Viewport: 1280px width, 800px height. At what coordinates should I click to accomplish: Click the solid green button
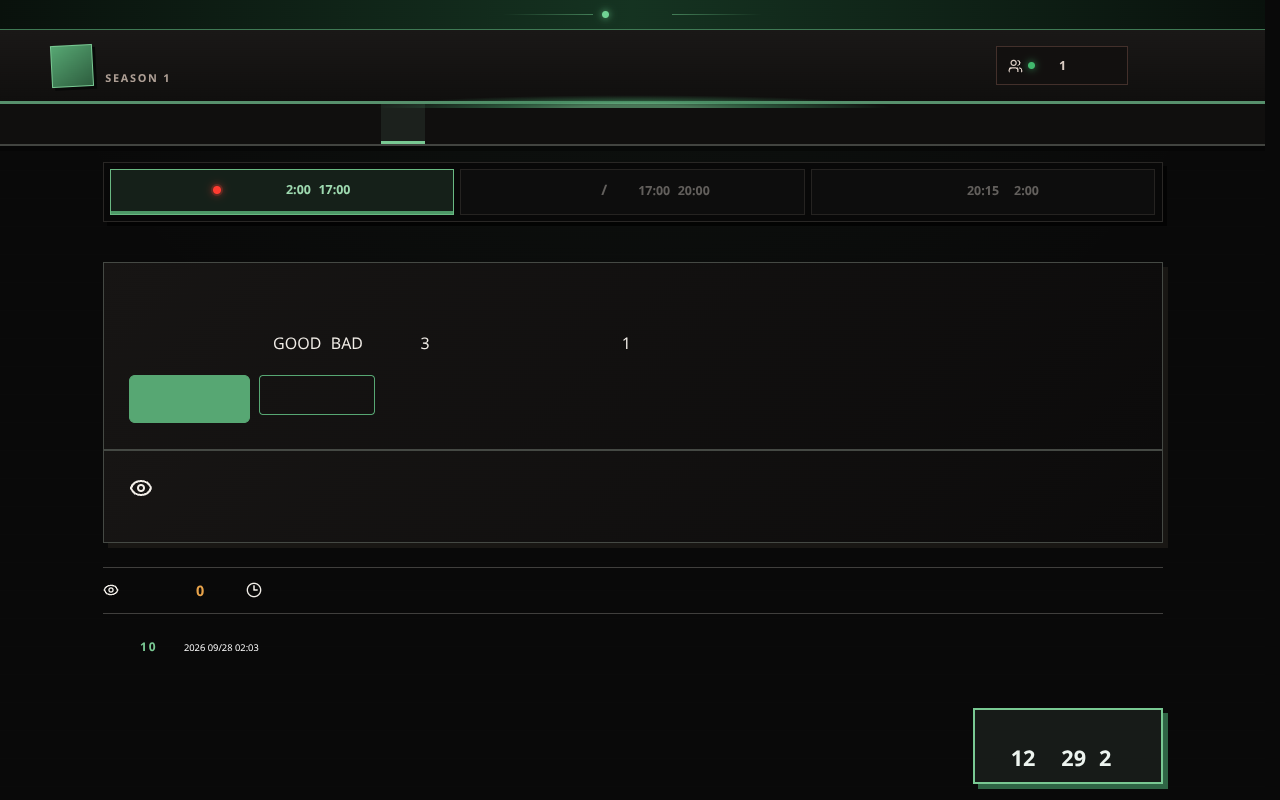189,399
